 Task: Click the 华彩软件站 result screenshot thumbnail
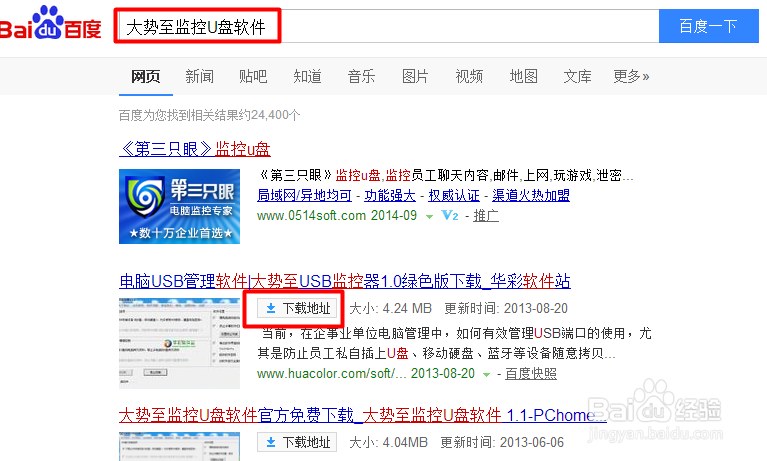(x=180, y=343)
